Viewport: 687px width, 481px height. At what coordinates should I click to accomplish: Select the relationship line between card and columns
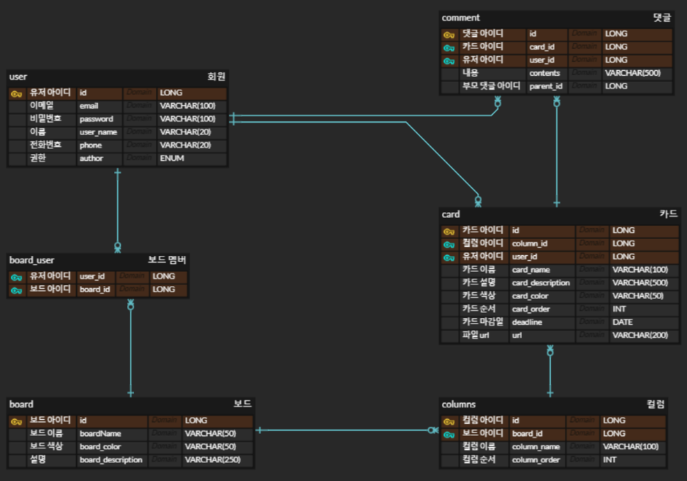[550, 371]
